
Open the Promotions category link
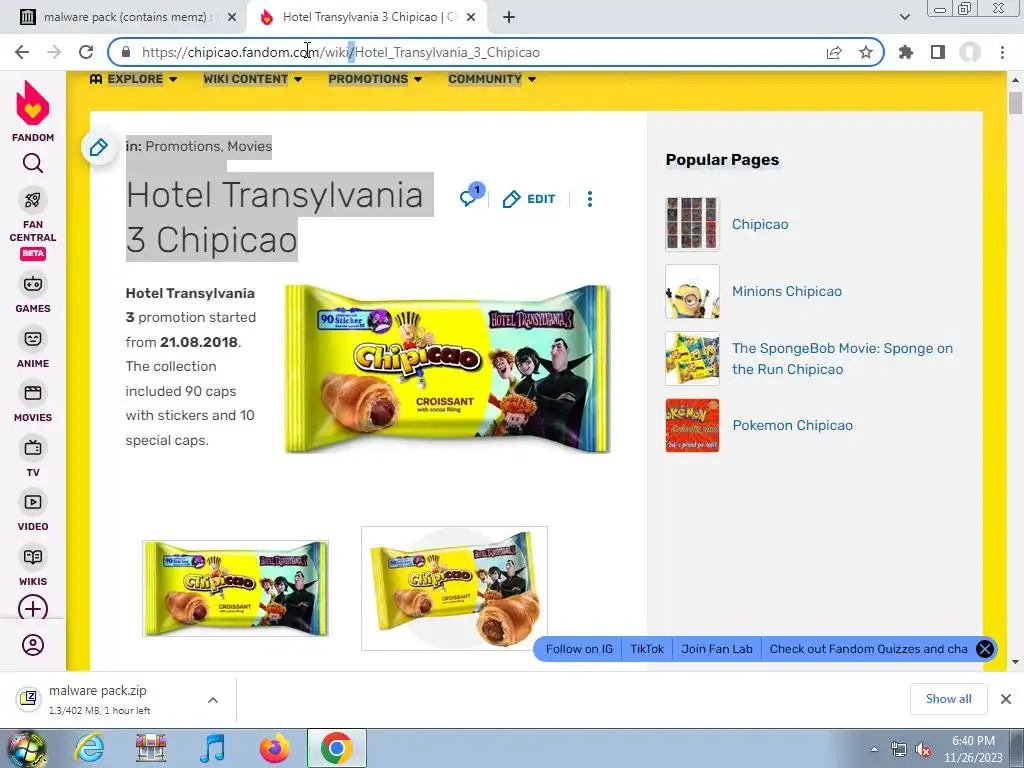pos(183,146)
